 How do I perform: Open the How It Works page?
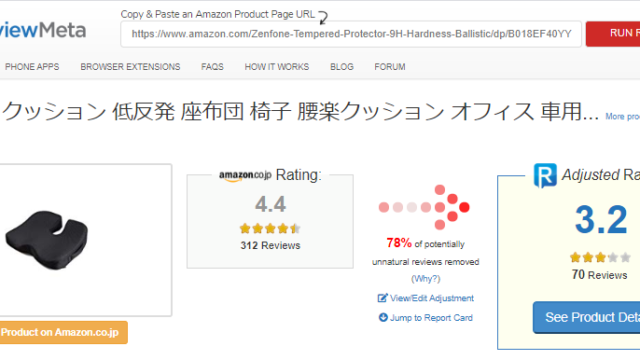point(277,67)
